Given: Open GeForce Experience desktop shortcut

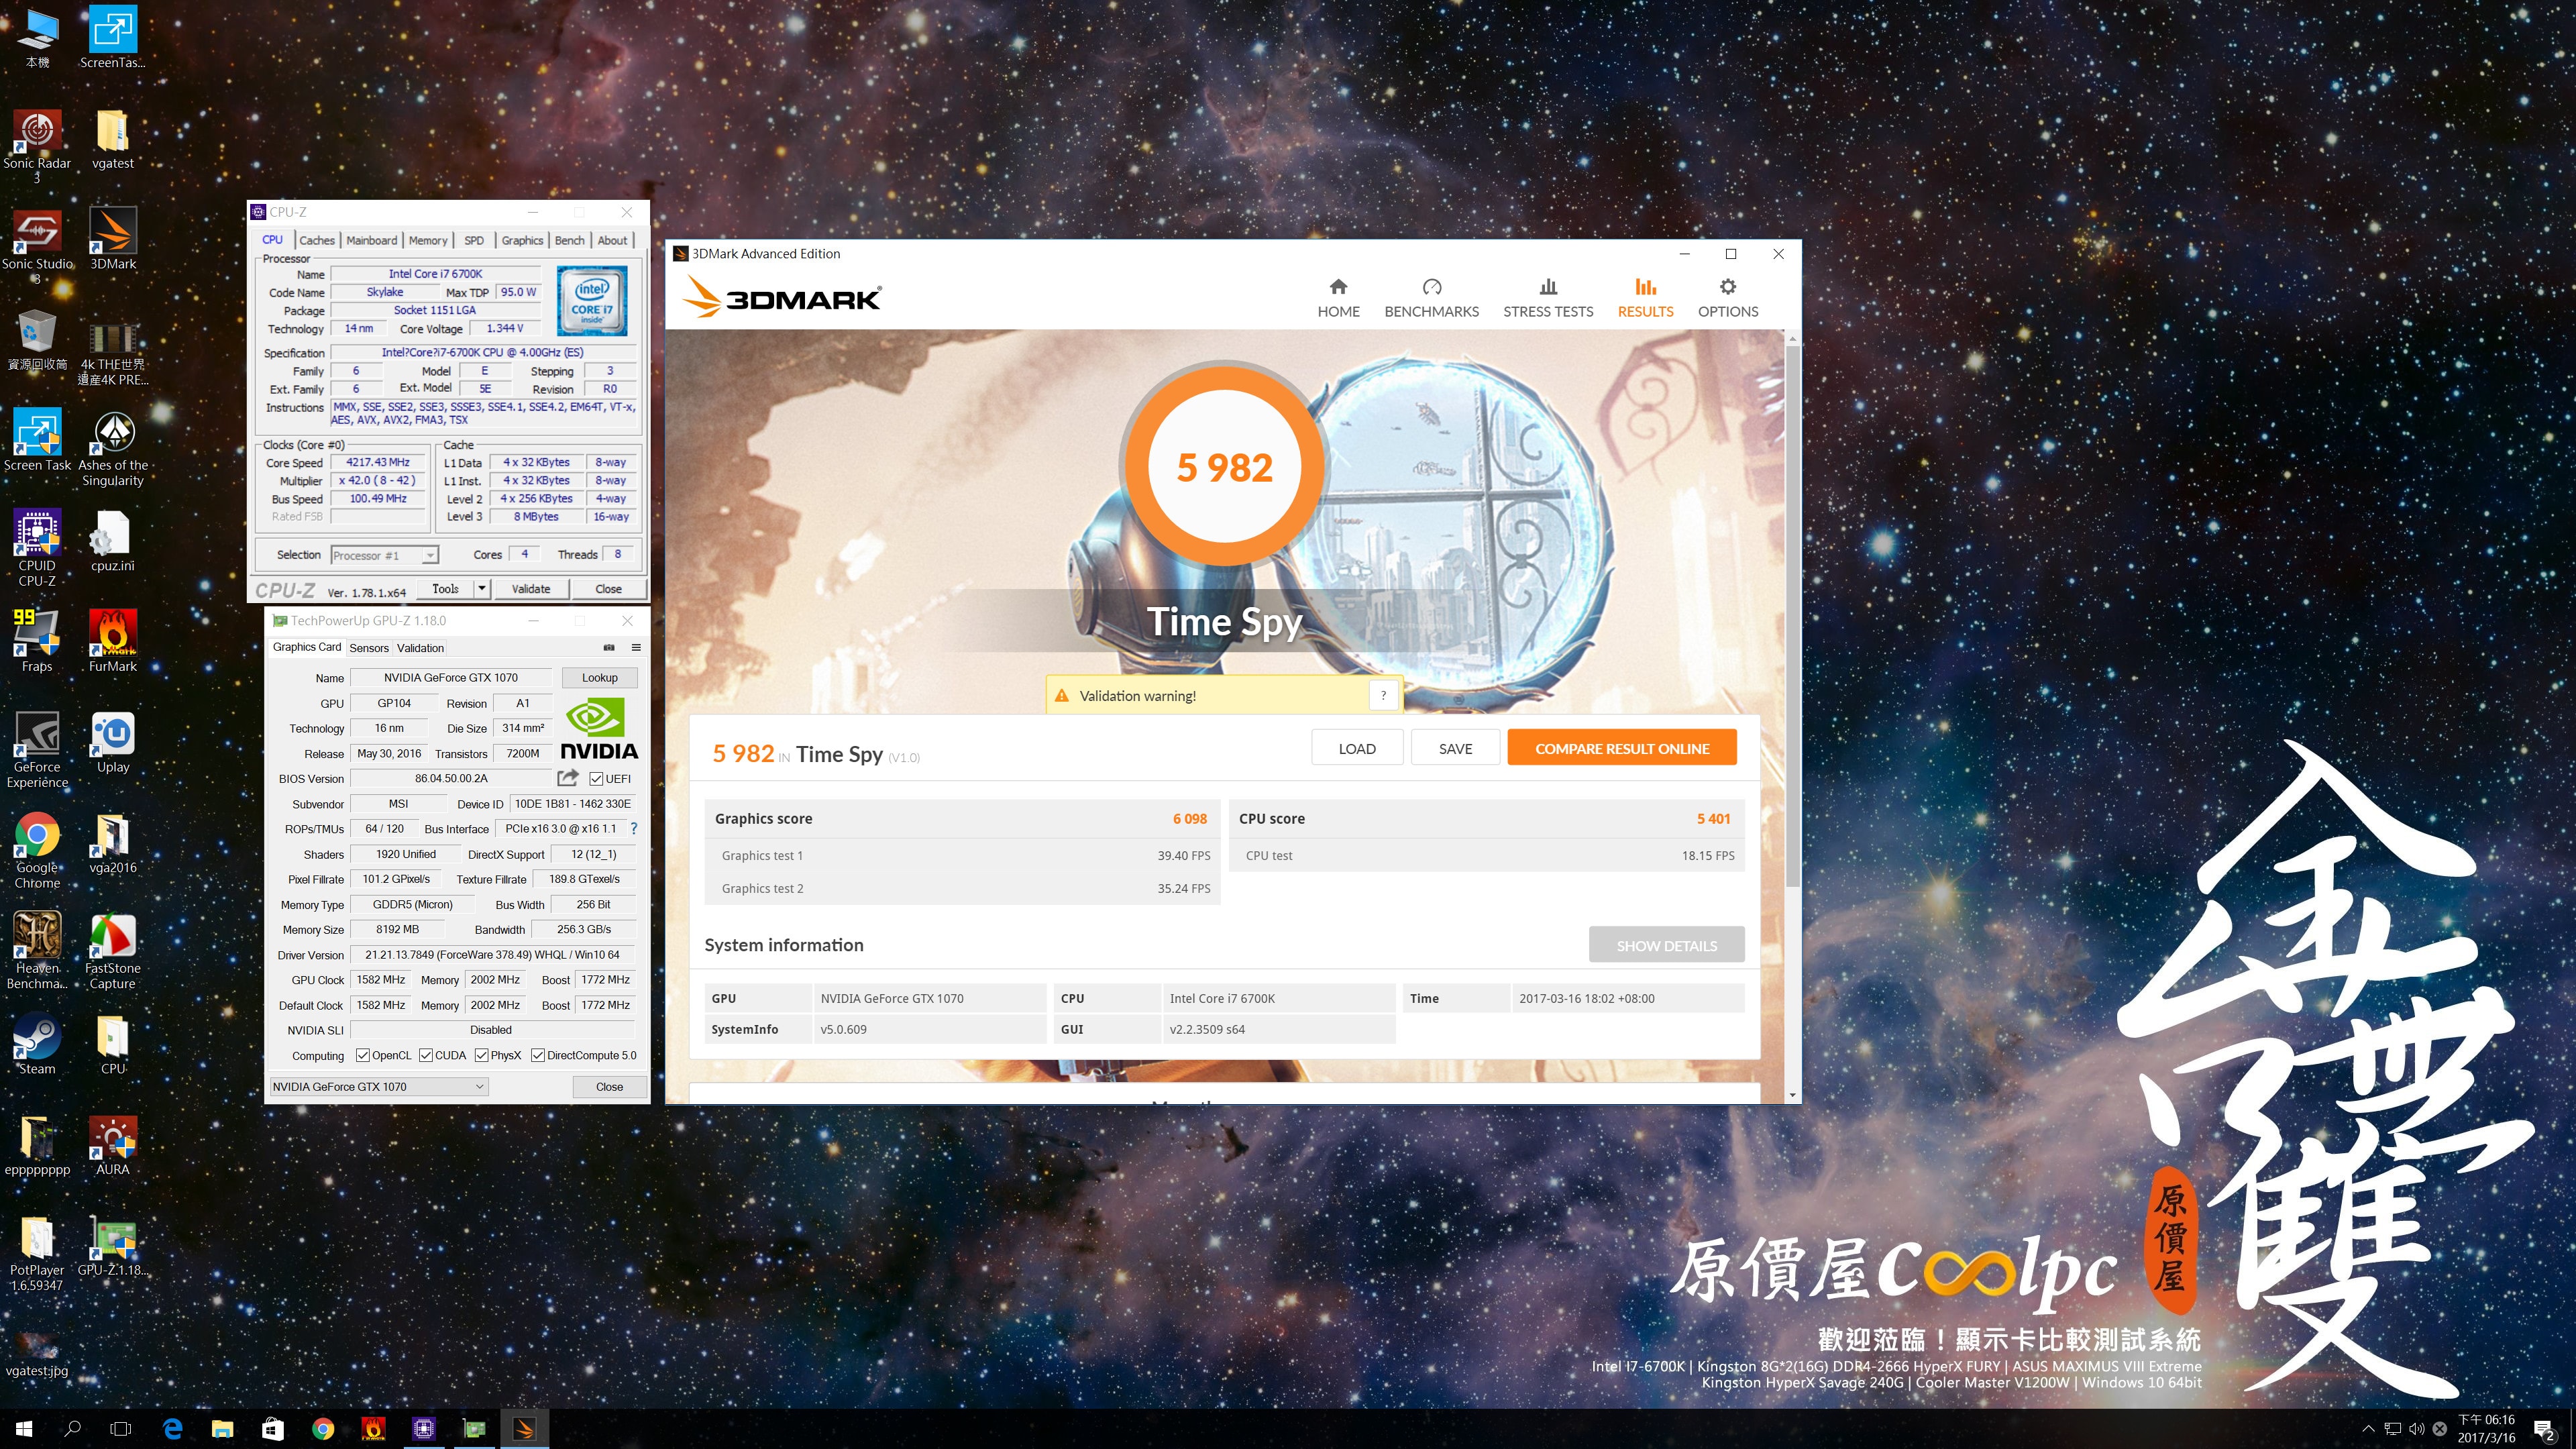Looking at the screenshot, I should (x=37, y=750).
